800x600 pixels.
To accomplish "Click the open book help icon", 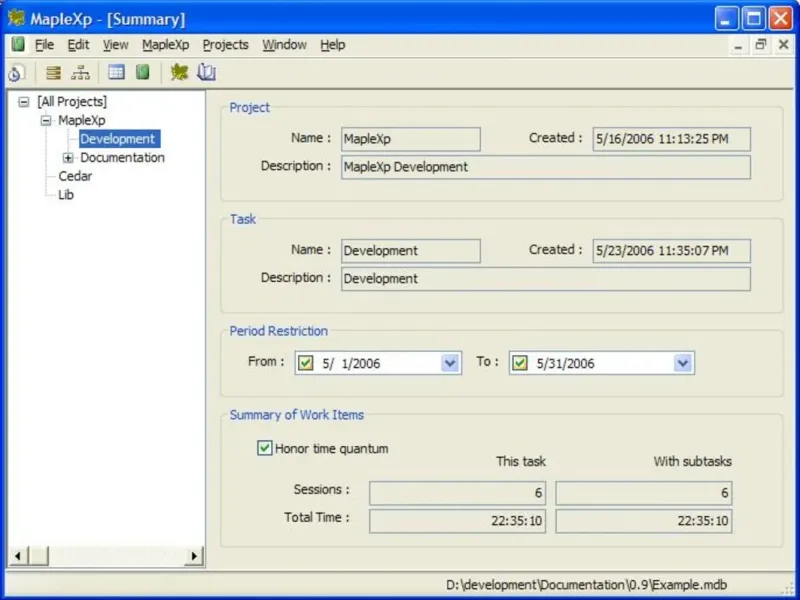I will pos(207,72).
